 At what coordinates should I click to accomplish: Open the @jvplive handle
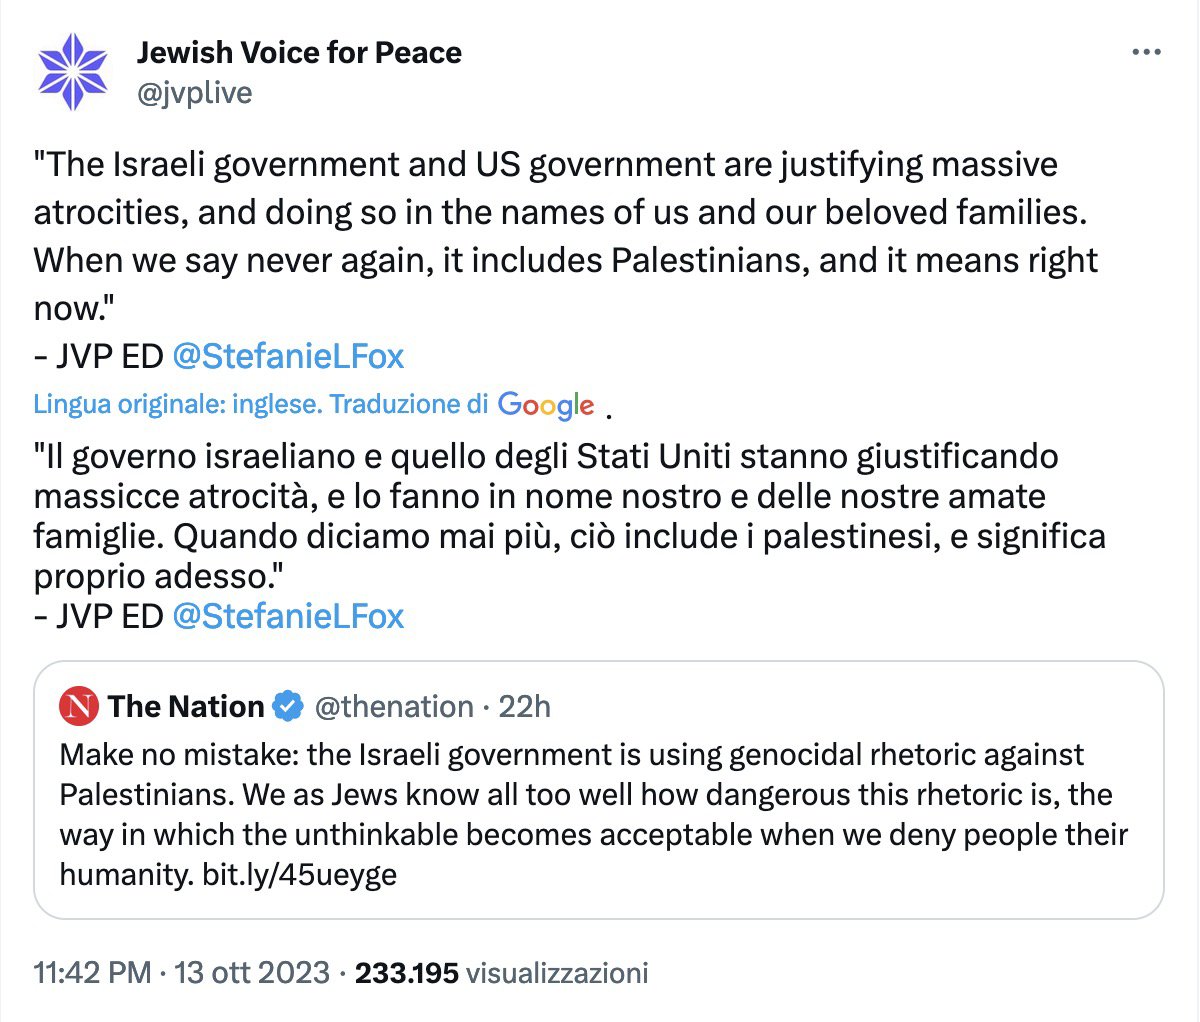194,93
